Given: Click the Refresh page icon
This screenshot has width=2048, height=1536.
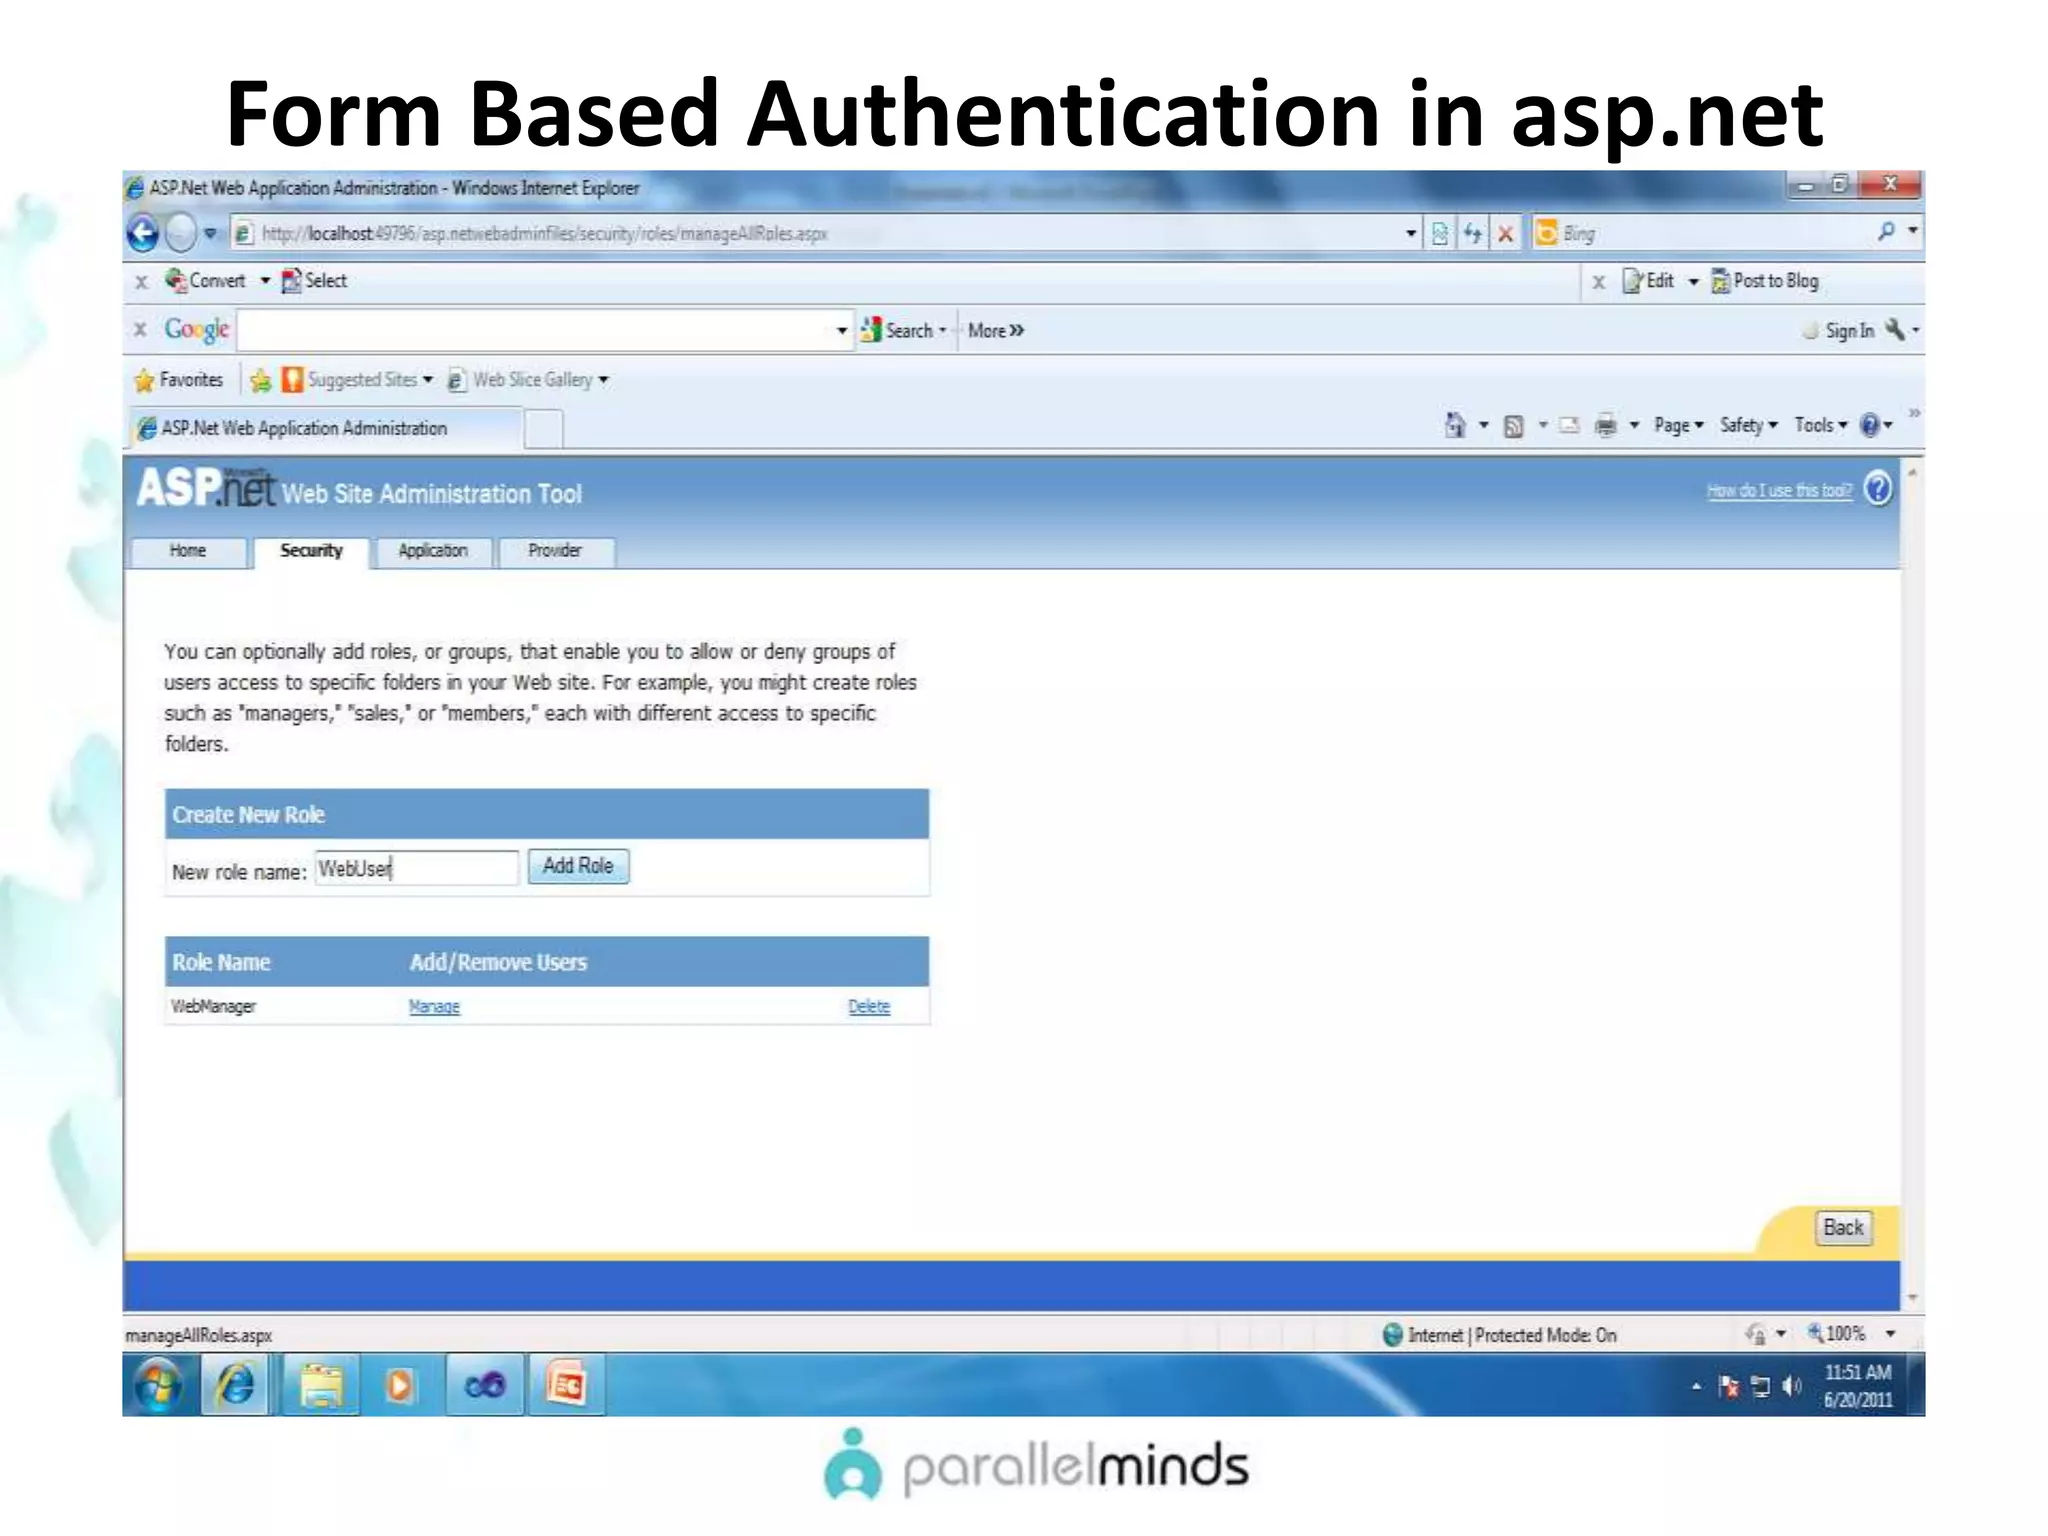Looking at the screenshot, I should tap(1472, 234).
